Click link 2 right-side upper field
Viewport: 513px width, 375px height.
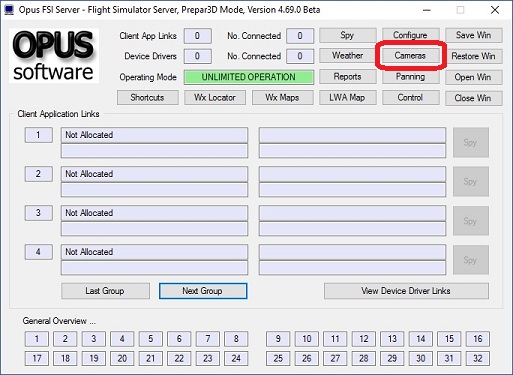pyautogui.click(x=352, y=174)
